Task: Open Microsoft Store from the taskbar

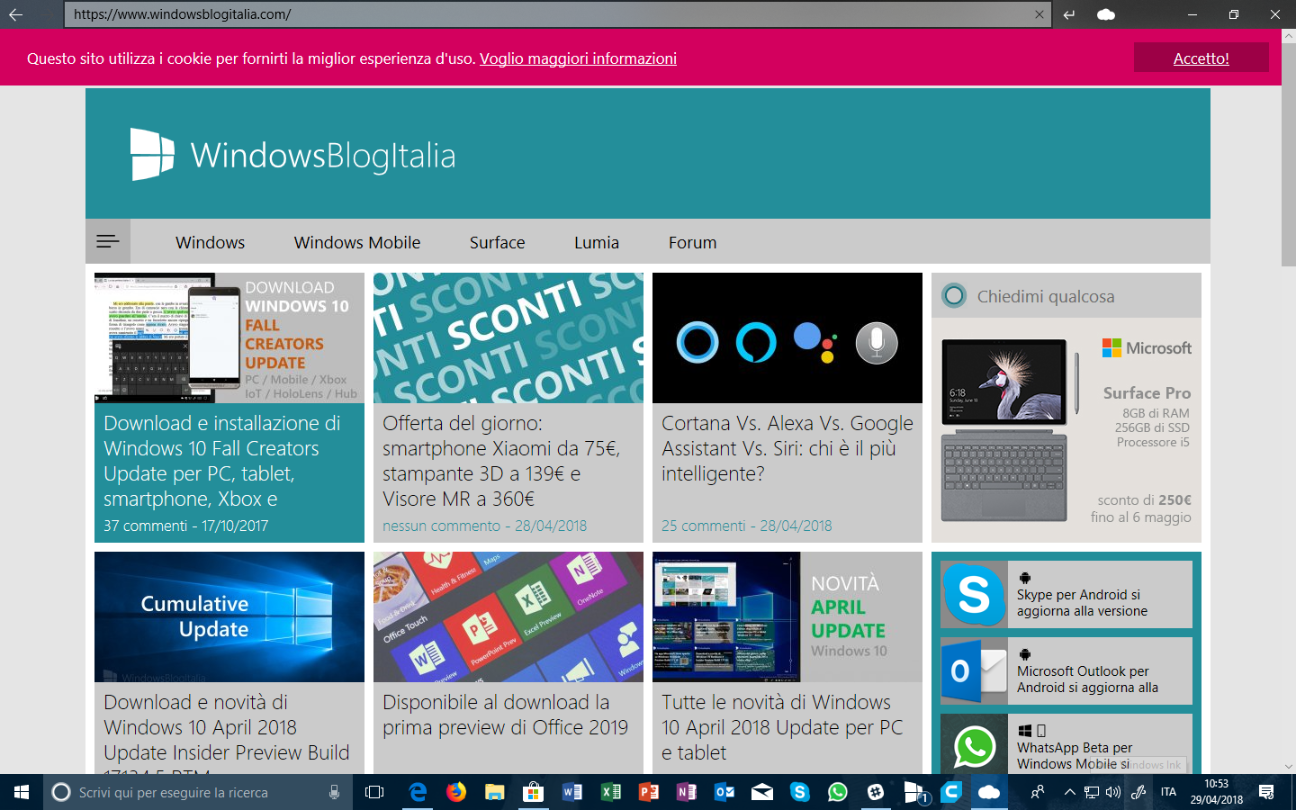Action: [x=533, y=792]
